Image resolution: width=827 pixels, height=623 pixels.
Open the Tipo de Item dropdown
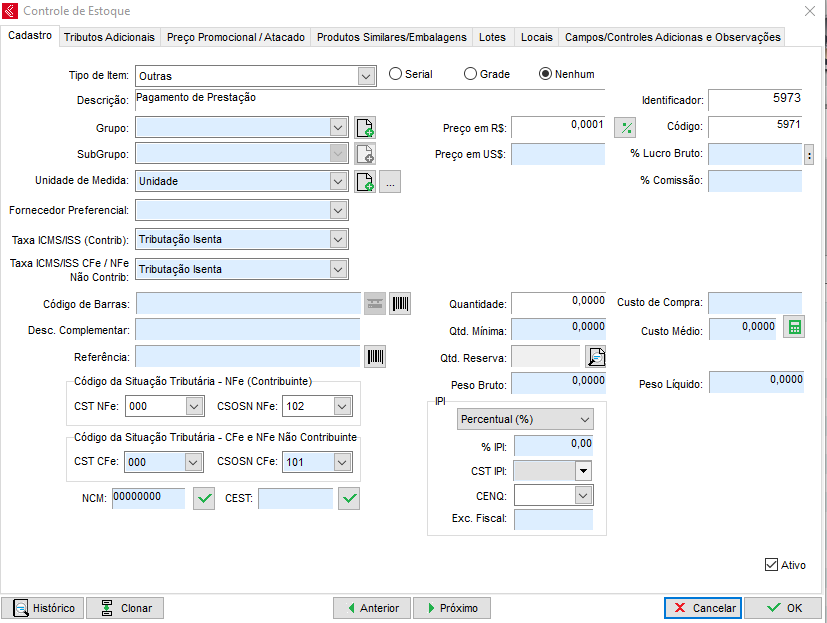pyautogui.click(x=365, y=76)
